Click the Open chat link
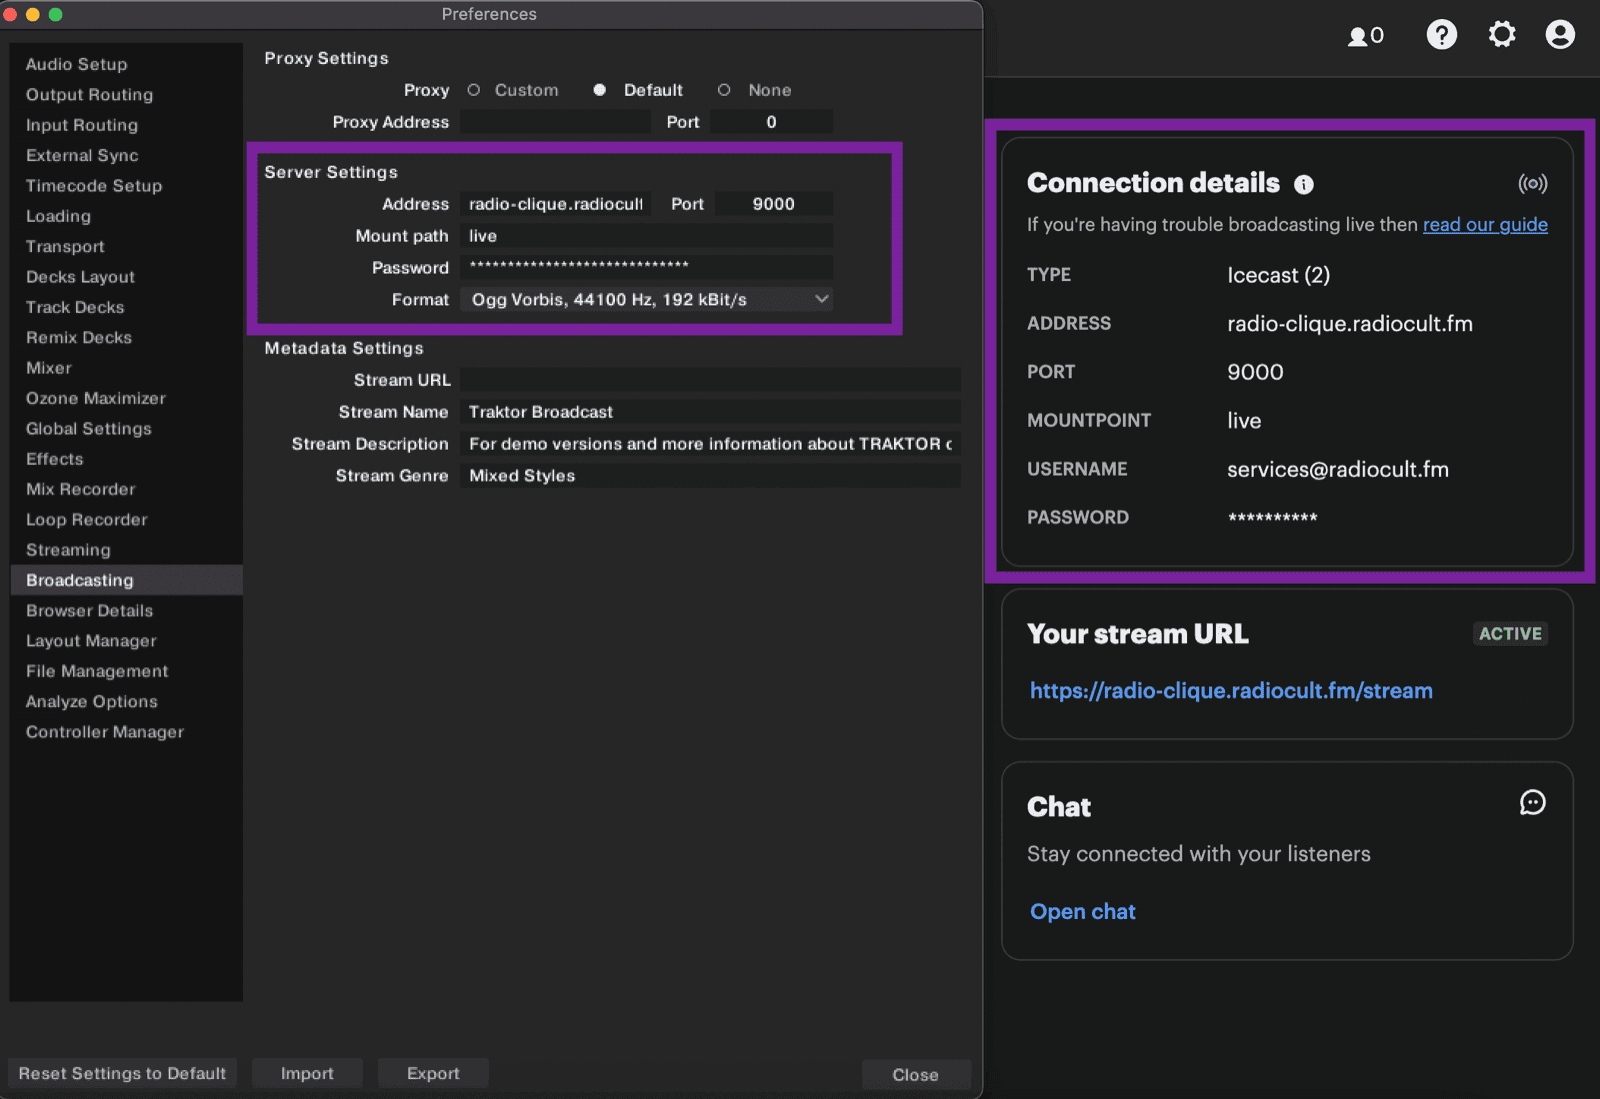 pos(1083,911)
